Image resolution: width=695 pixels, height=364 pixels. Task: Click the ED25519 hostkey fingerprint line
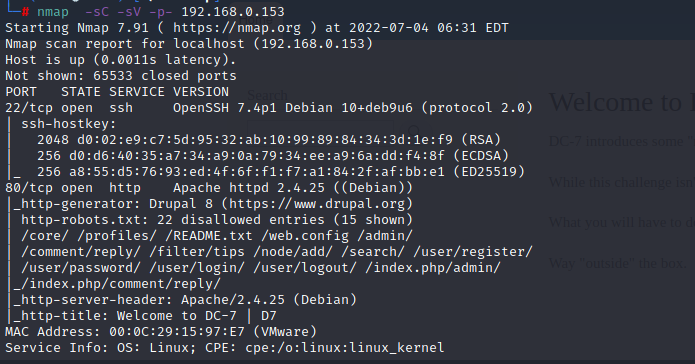[281, 172]
